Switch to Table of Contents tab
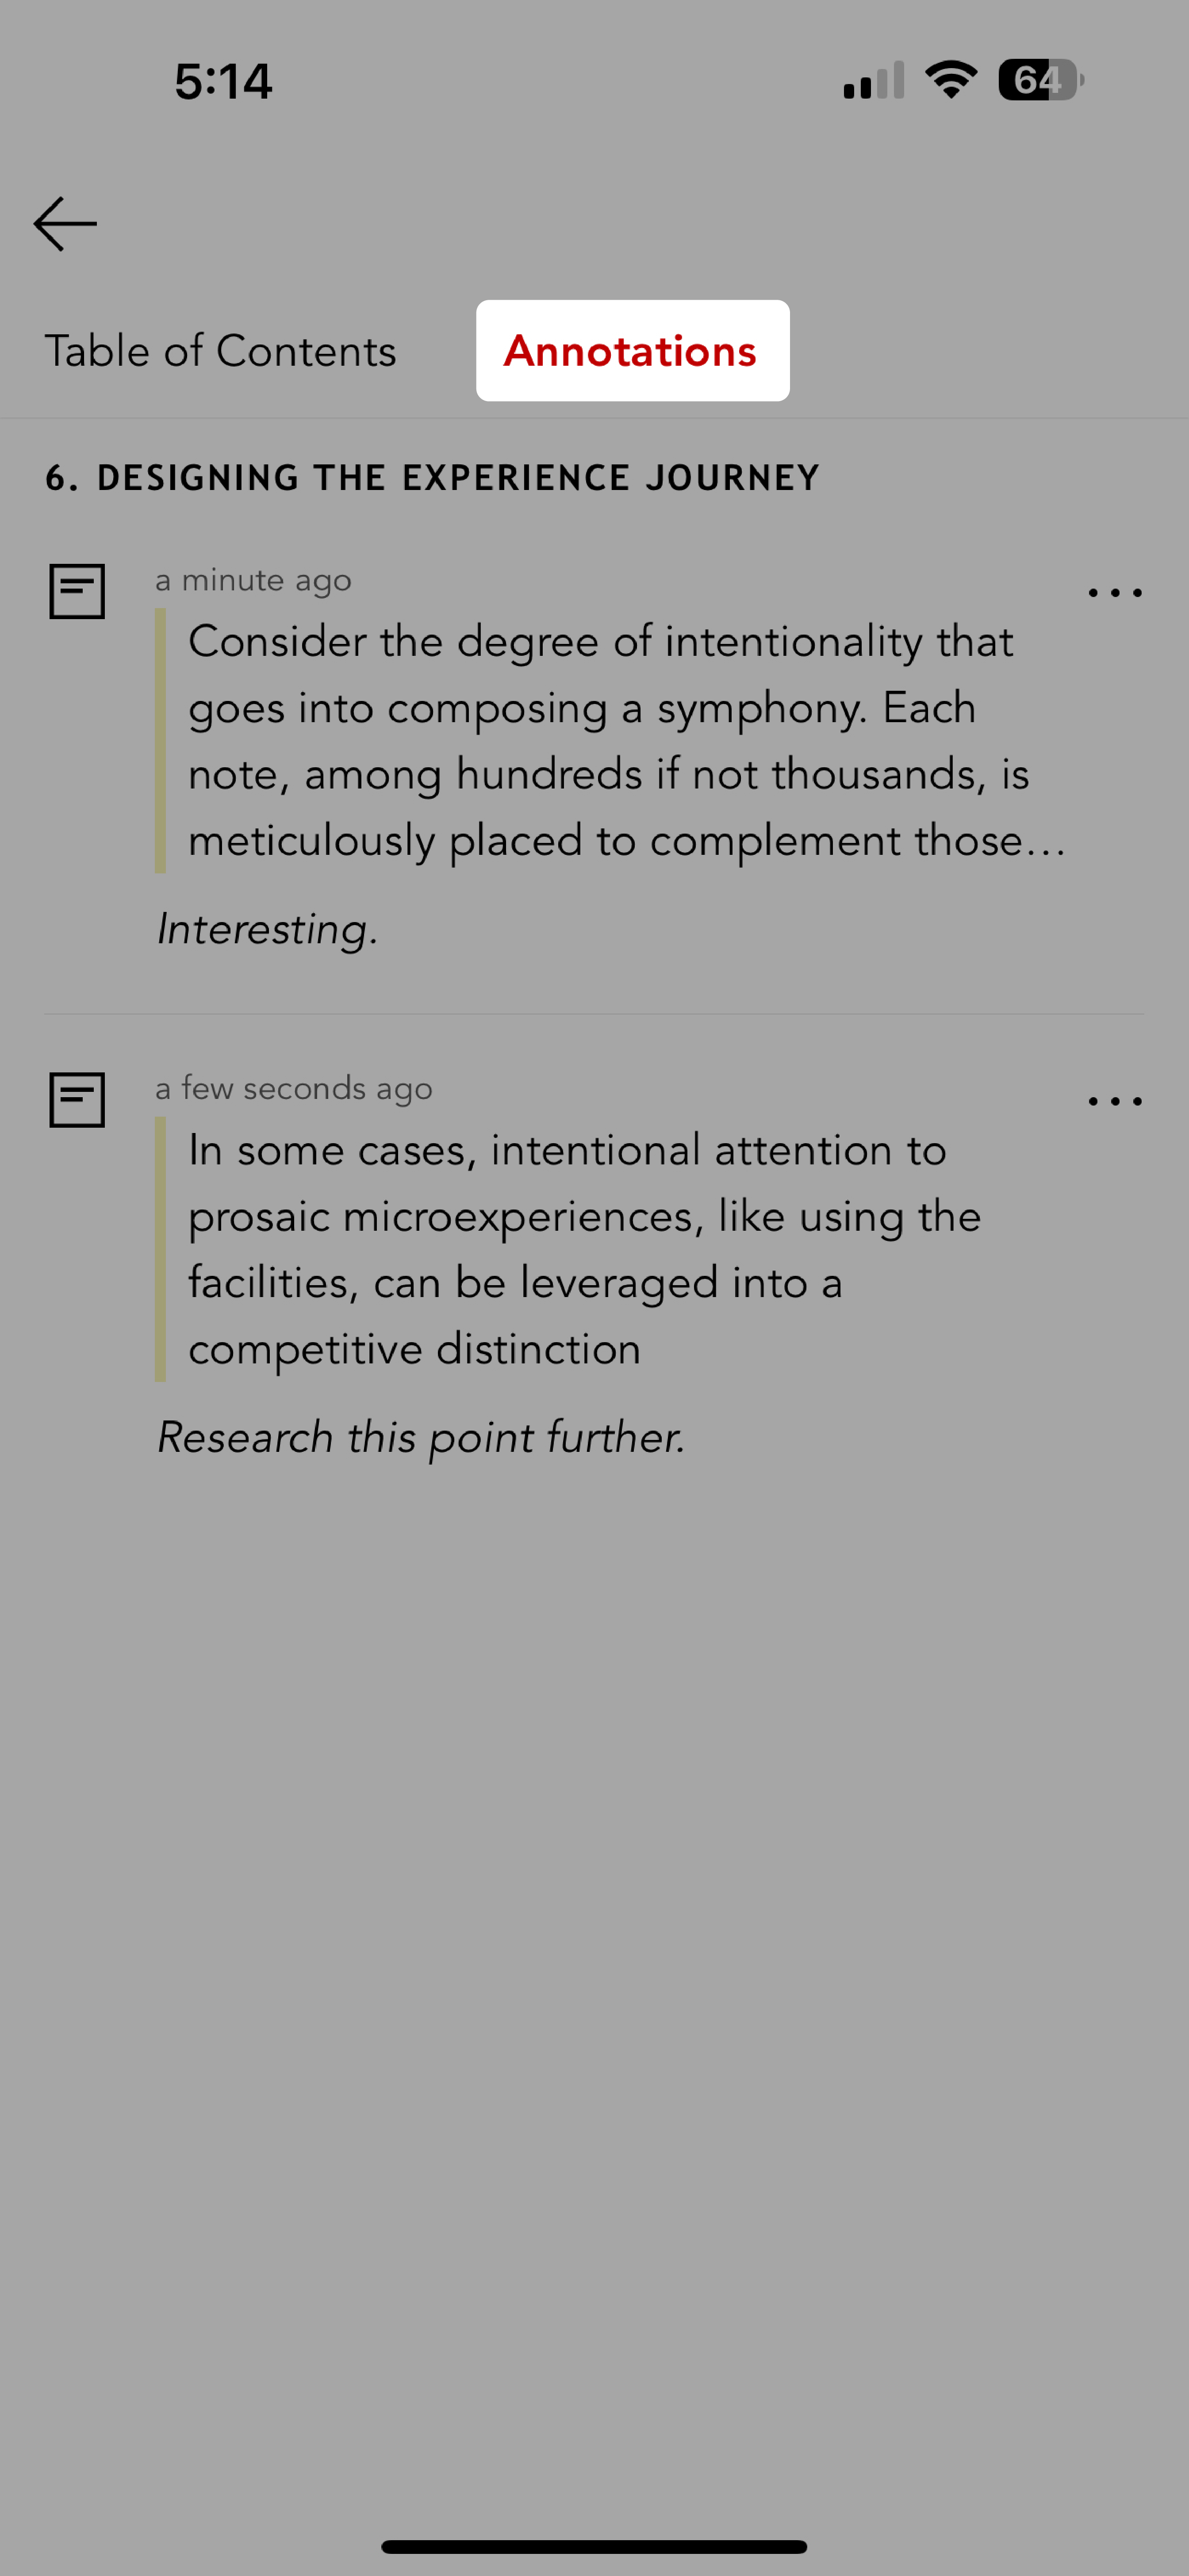 point(220,350)
